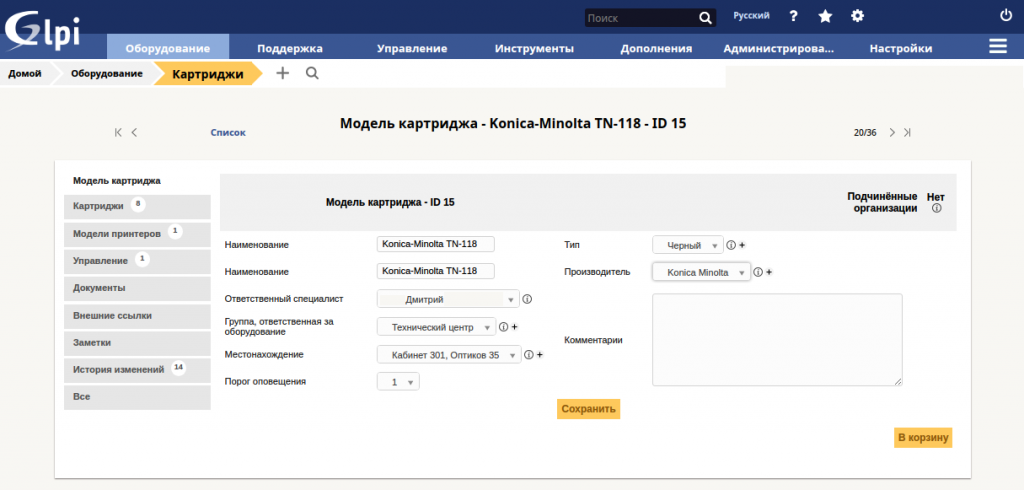
Task: Switch to the Управление side tab
Action: click(x=137, y=261)
